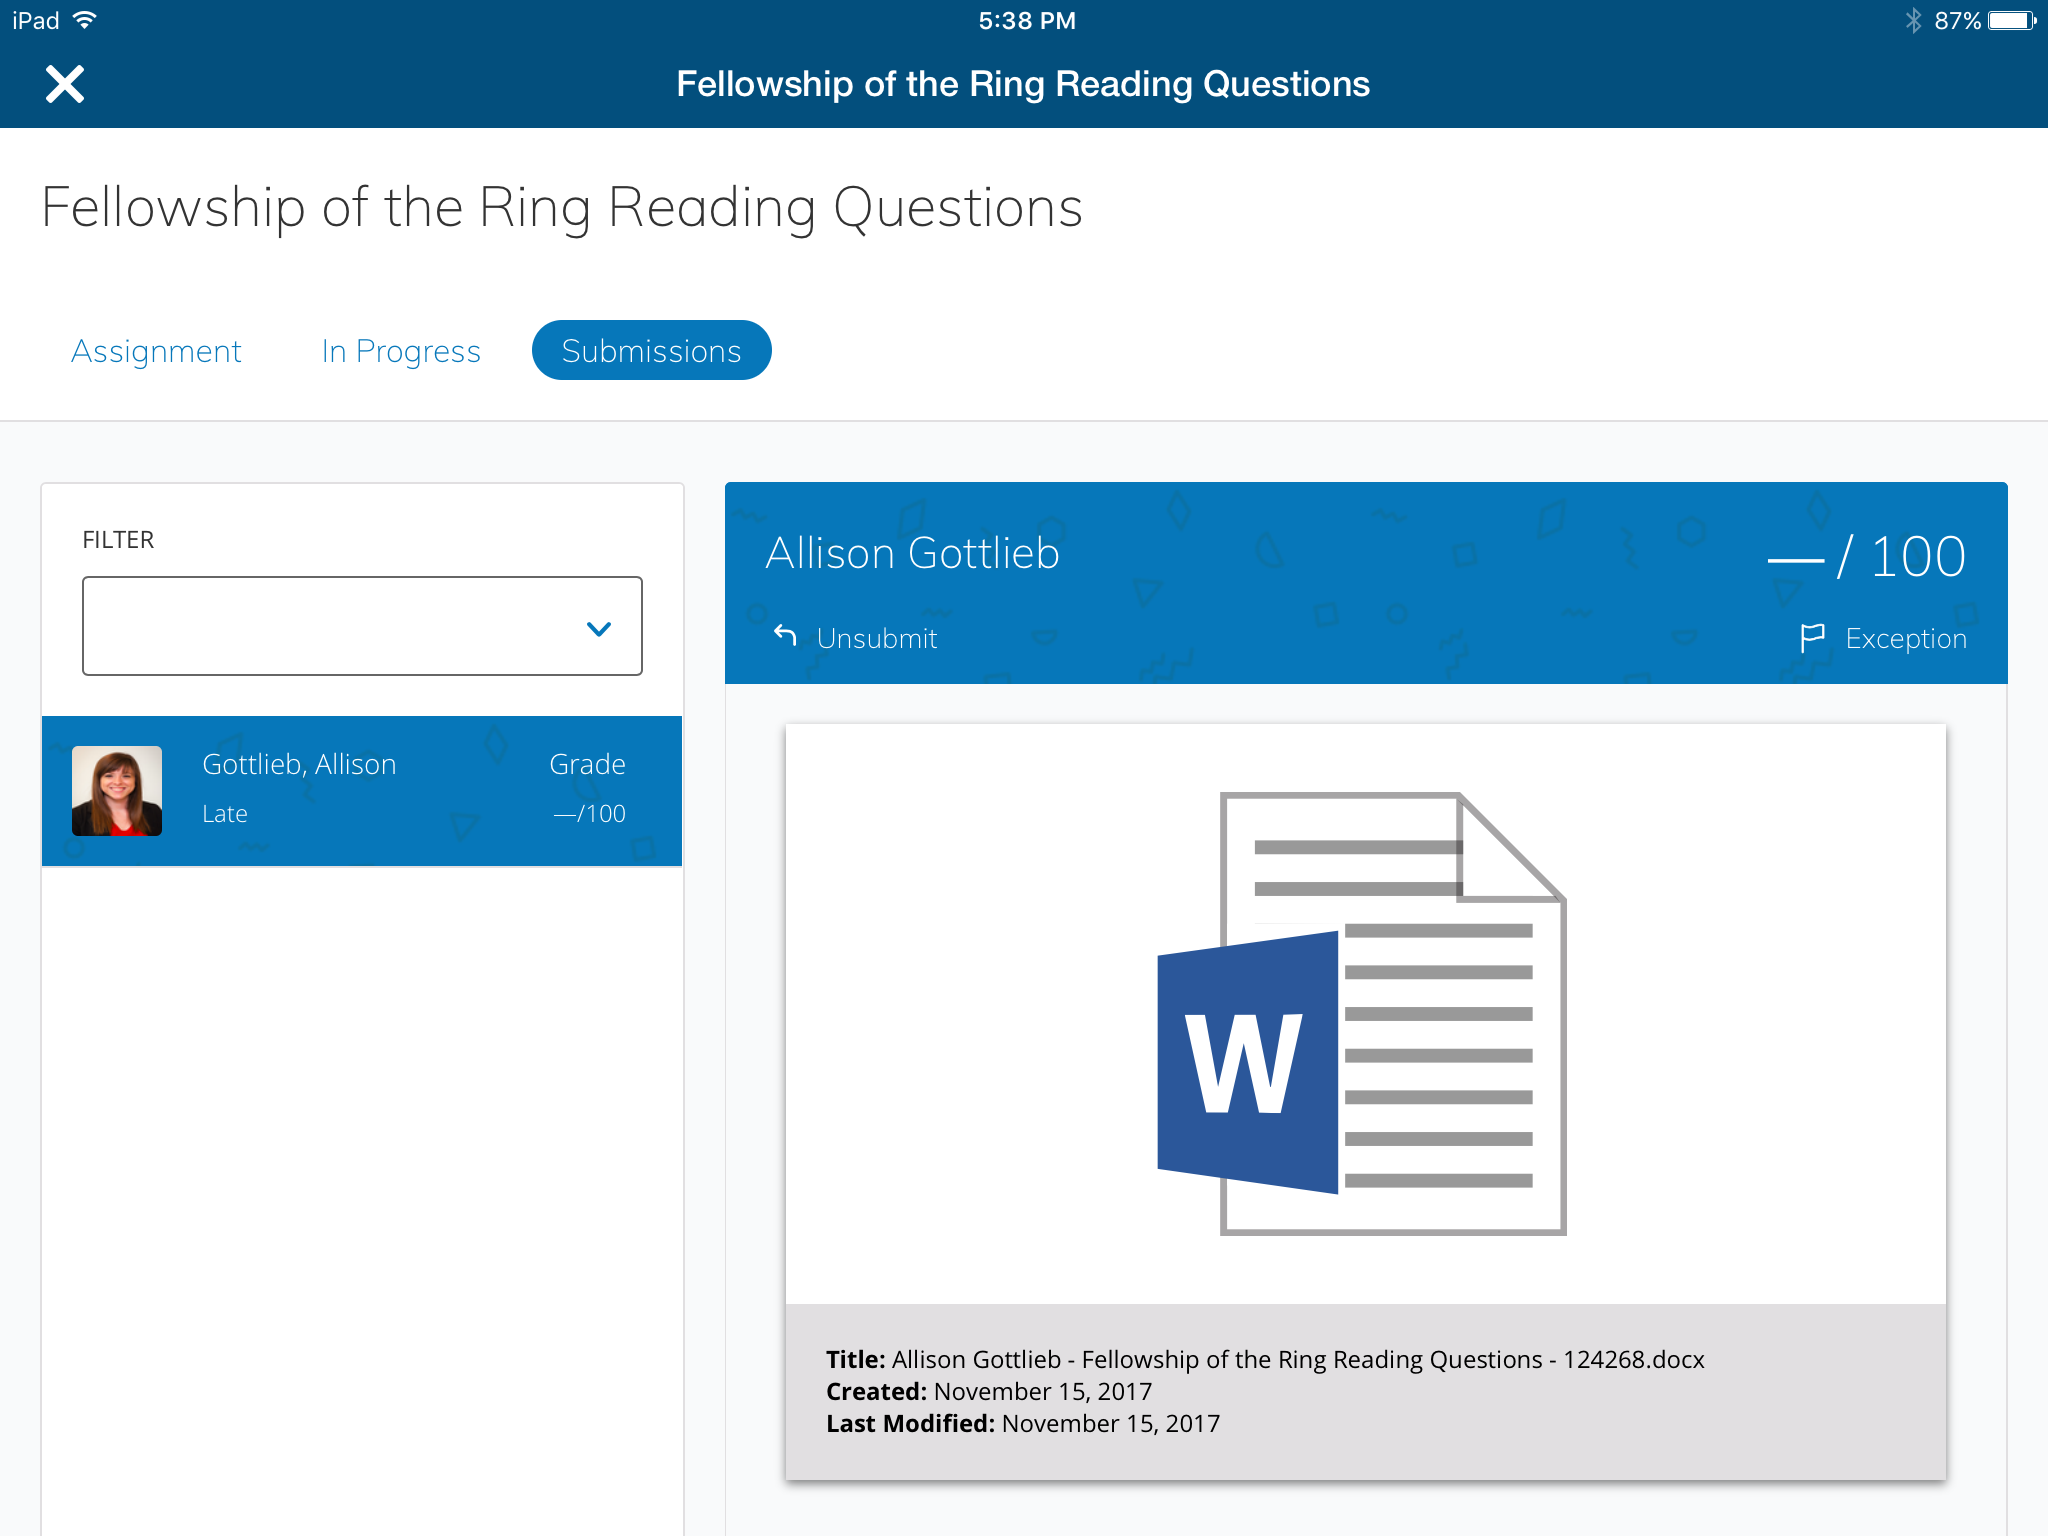
Task: Close the assignment view with X
Action: [65, 84]
